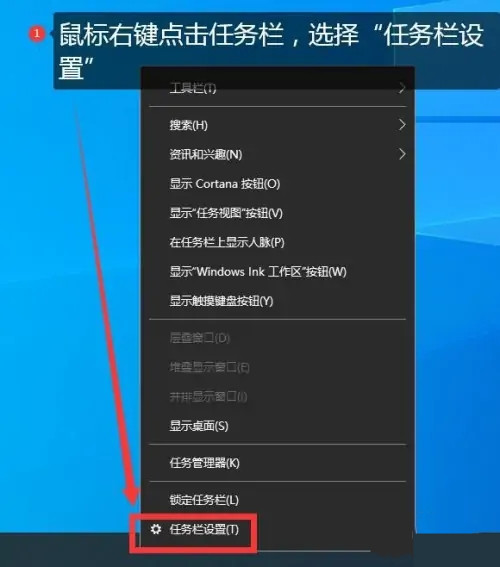The width and height of the screenshot is (500, 567).
Task: Open 任务栏设置(T) menu entry
Action: 277,529
